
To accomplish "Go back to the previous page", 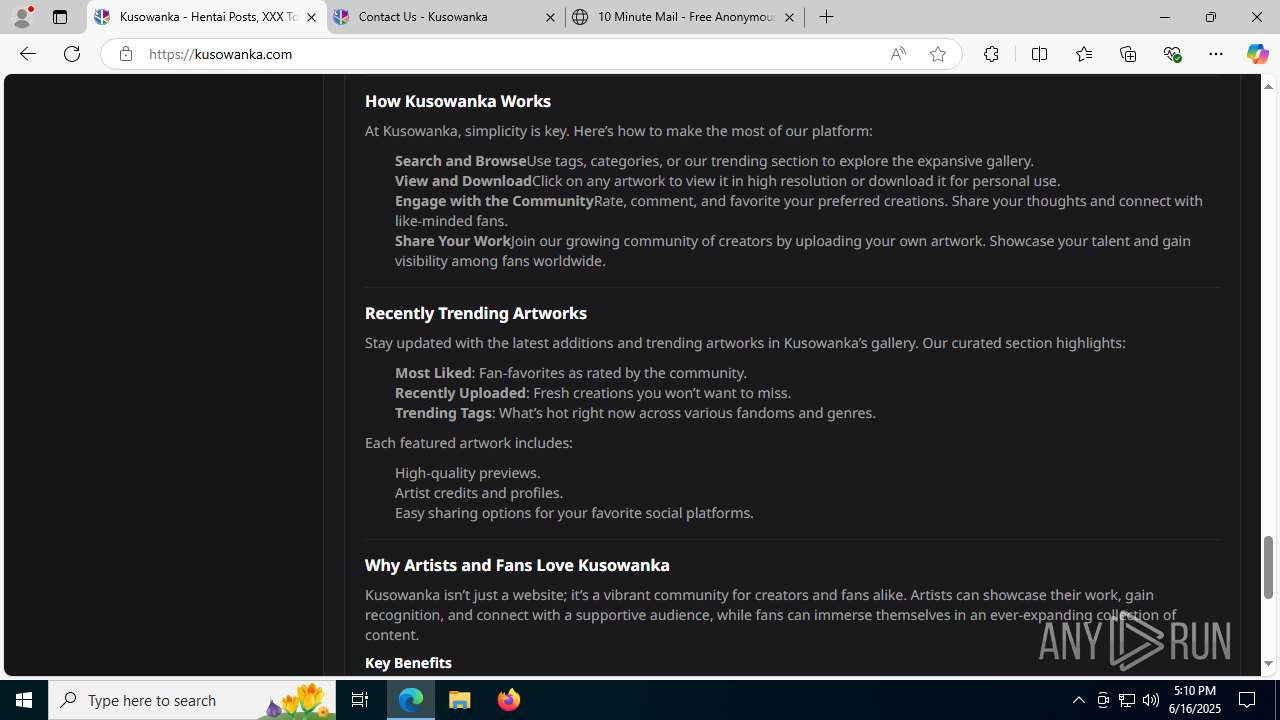I will click(27, 54).
